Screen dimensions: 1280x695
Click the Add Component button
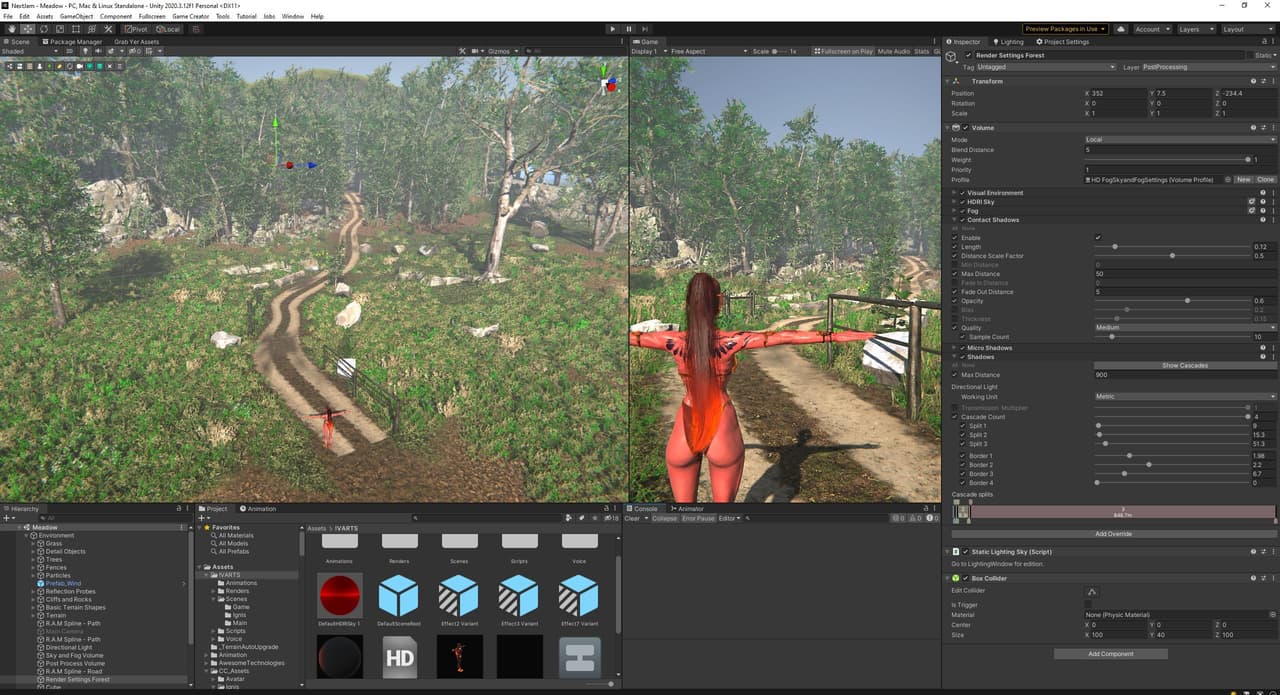(1111, 654)
